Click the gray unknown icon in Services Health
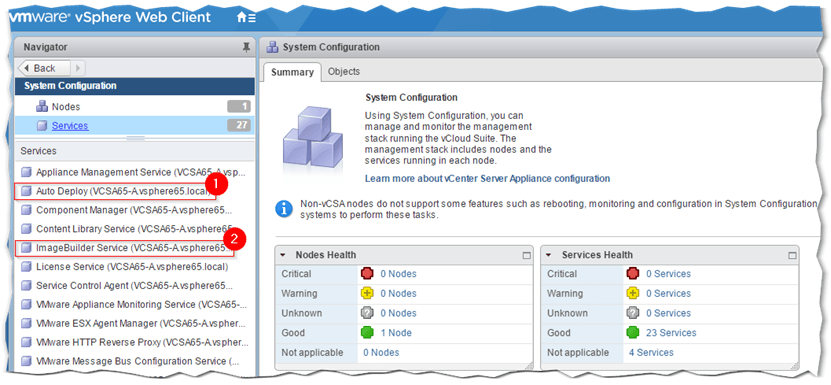 point(632,313)
